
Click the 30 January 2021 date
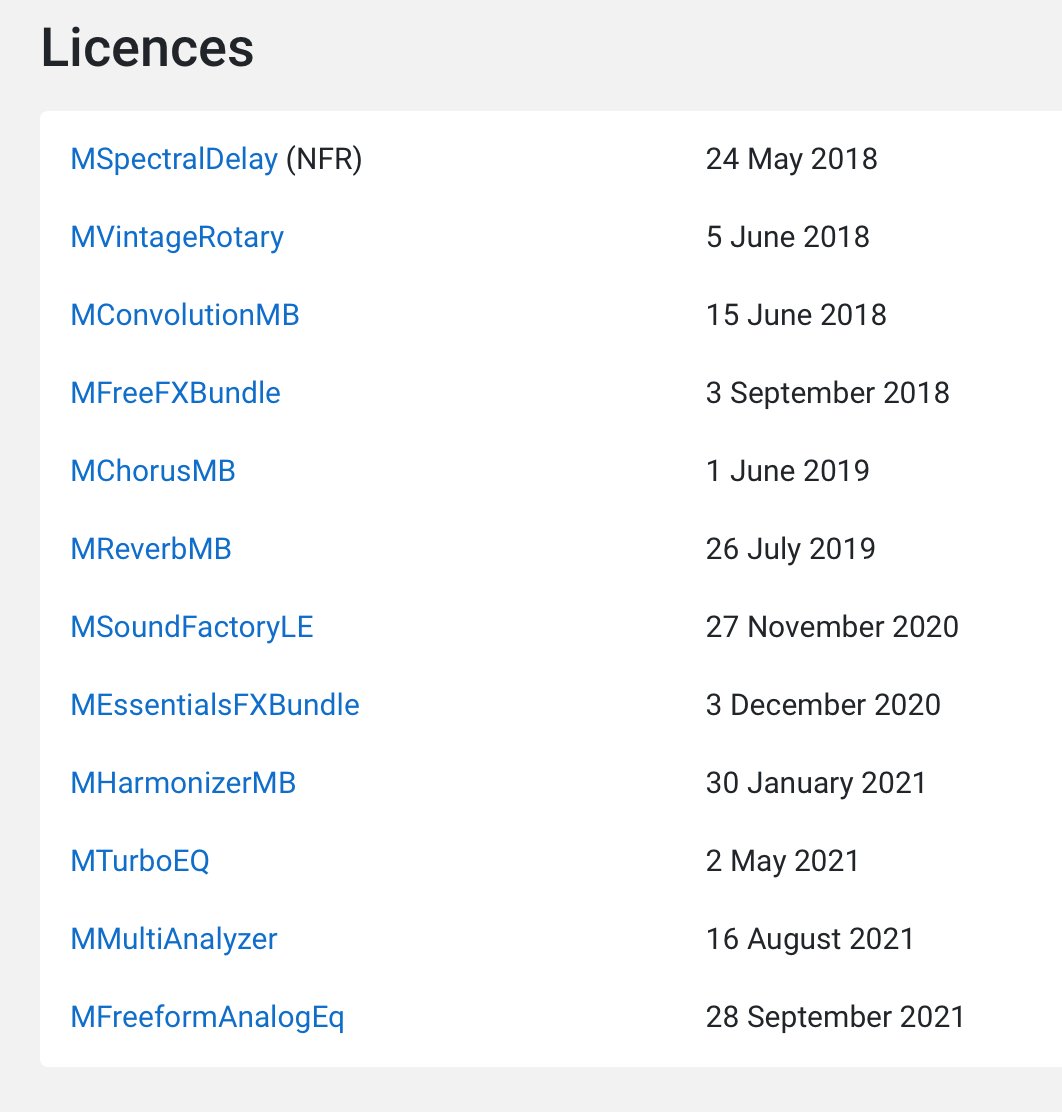(x=817, y=783)
